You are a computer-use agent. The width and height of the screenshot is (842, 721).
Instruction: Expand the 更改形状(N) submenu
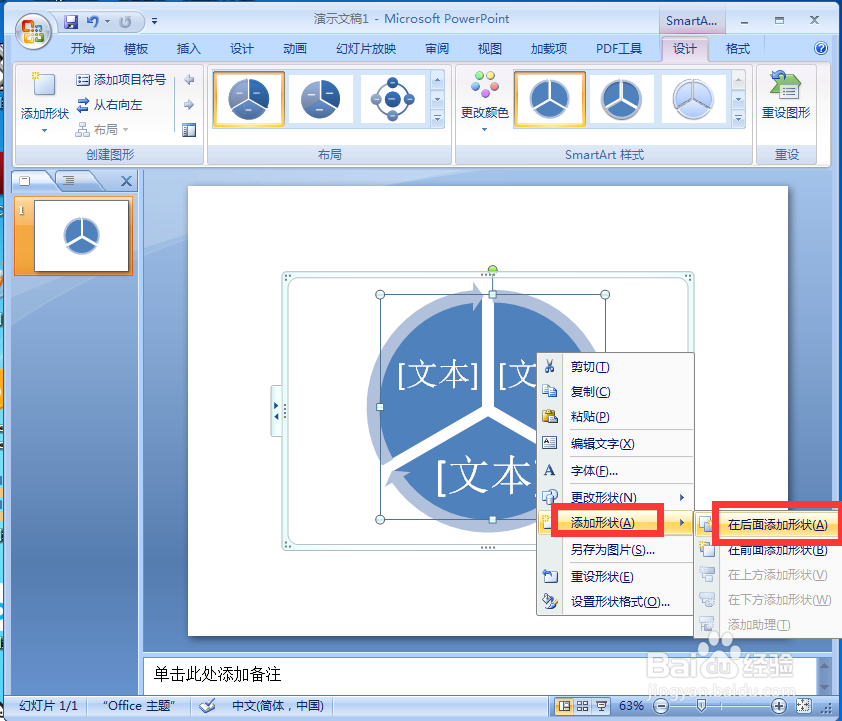(615, 497)
